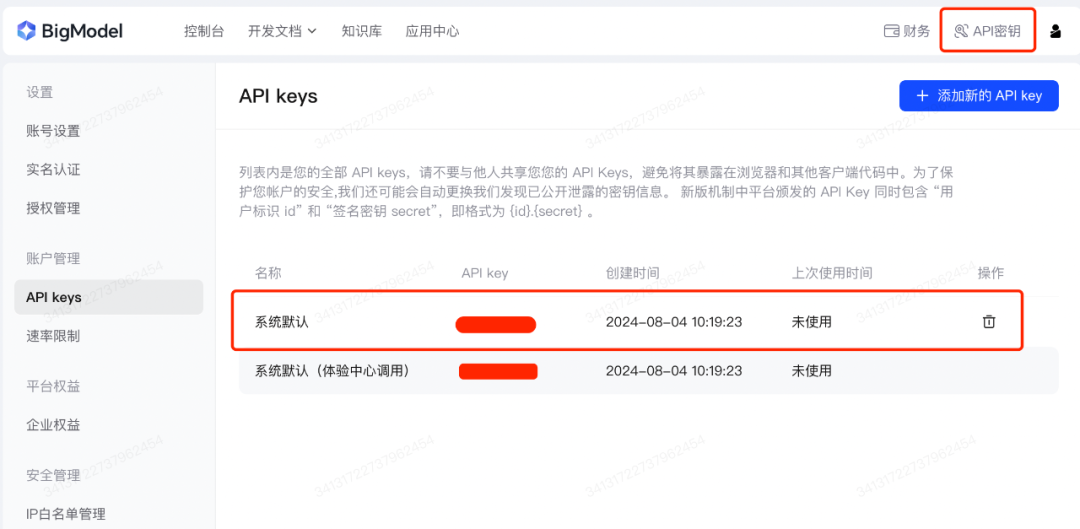Open IP白名单管理 in the sidebar
This screenshot has width=1080, height=529.
(x=65, y=514)
